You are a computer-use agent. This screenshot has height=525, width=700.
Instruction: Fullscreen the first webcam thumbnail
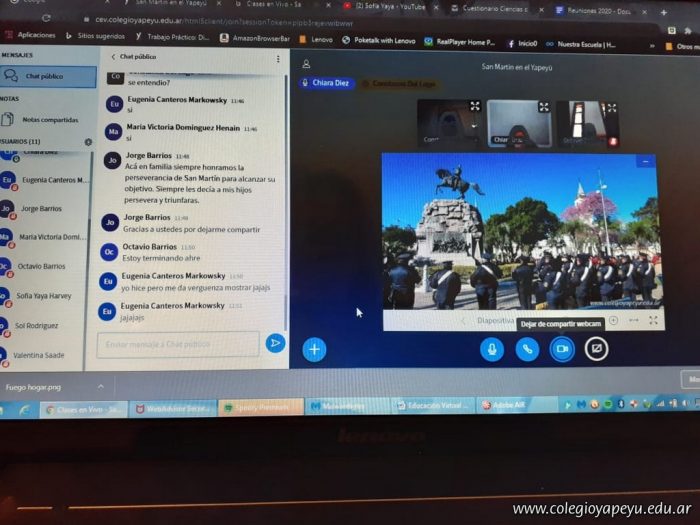(474, 106)
